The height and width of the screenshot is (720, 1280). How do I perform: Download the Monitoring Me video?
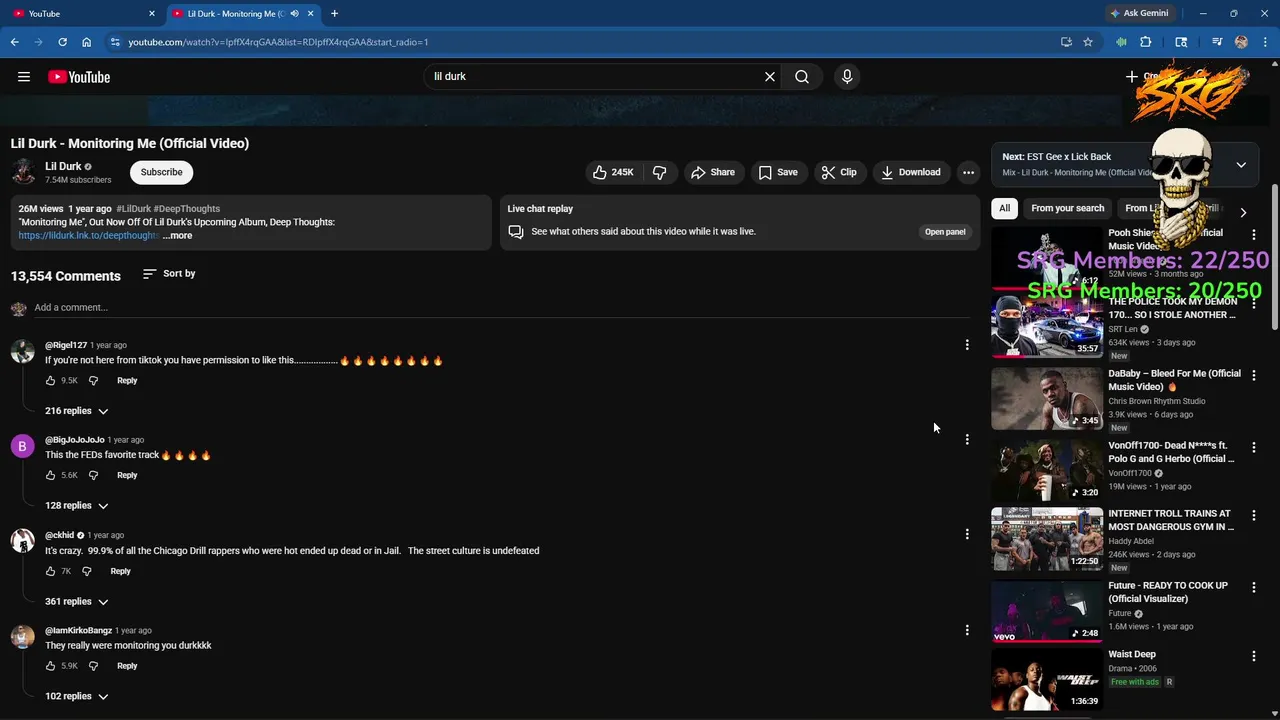coord(910,172)
